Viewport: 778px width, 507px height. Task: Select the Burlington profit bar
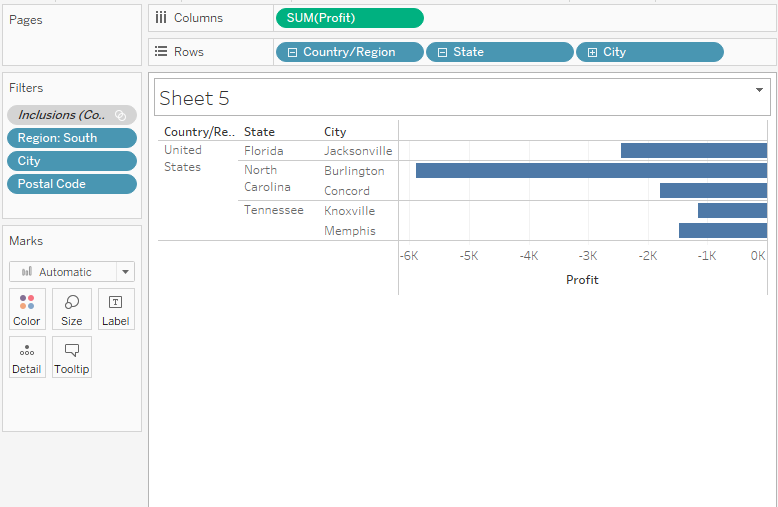click(590, 171)
